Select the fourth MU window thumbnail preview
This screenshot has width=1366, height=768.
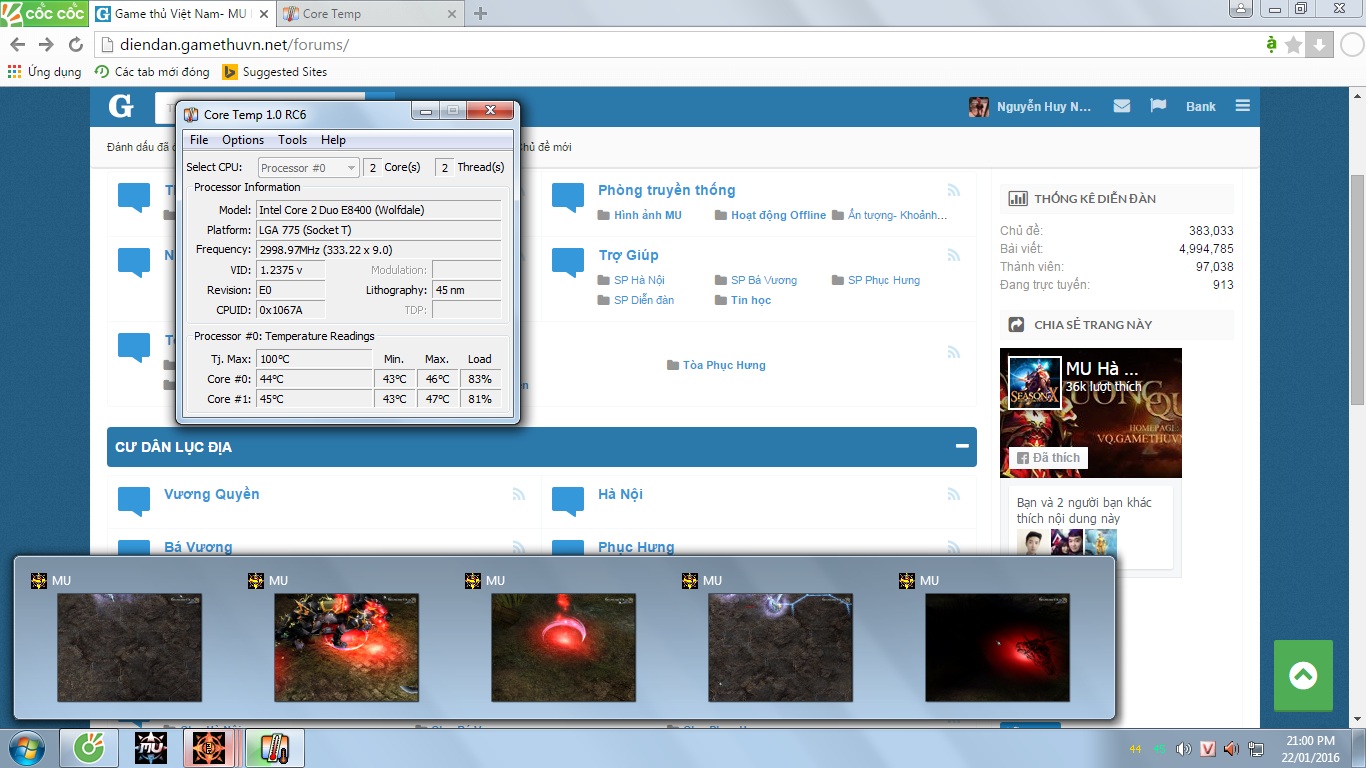point(780,647)
